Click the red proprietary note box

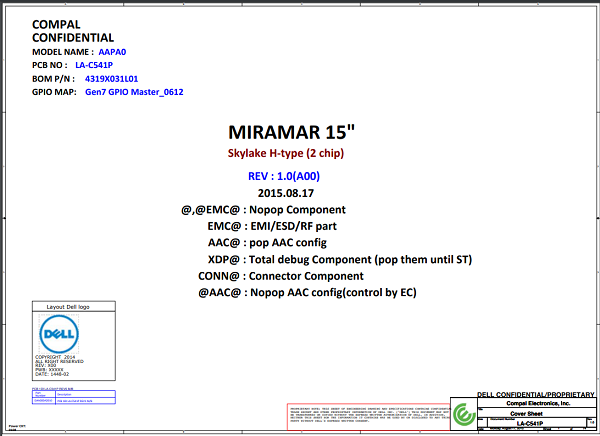coord(366,419)
